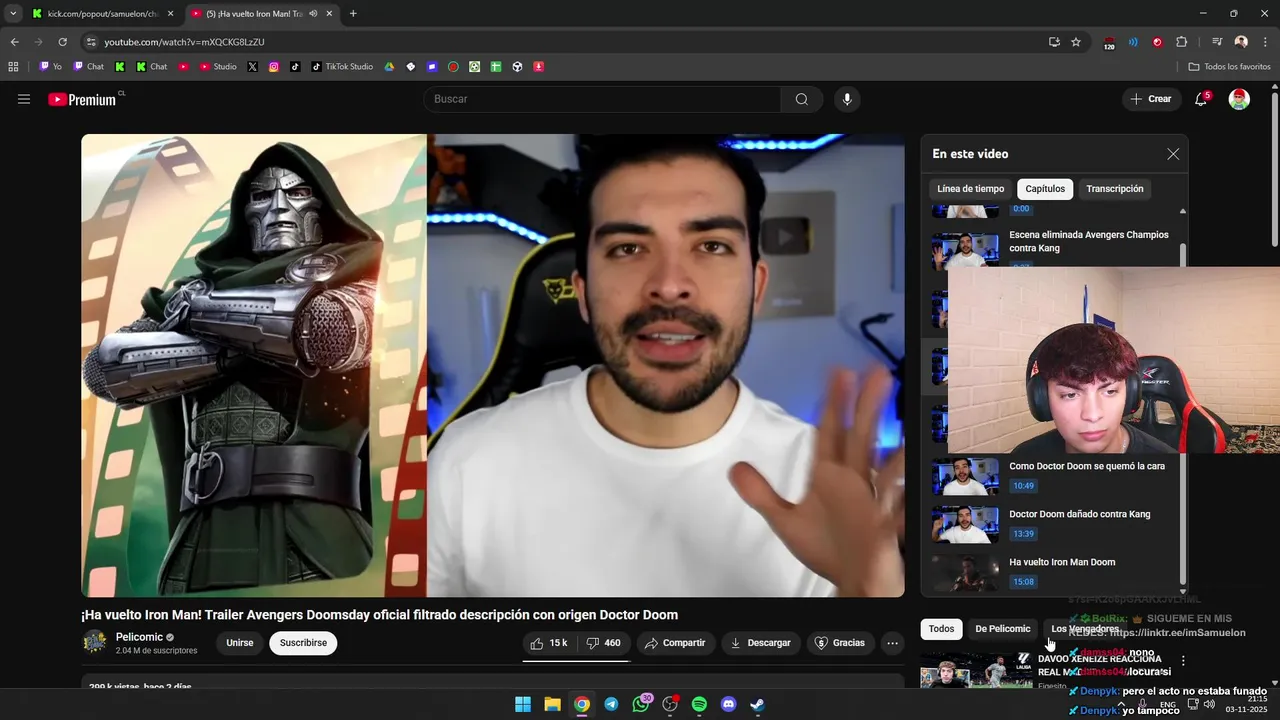Open Telegram from taskbar
This screenshot has height=720, width=1280.
point(611,704)
